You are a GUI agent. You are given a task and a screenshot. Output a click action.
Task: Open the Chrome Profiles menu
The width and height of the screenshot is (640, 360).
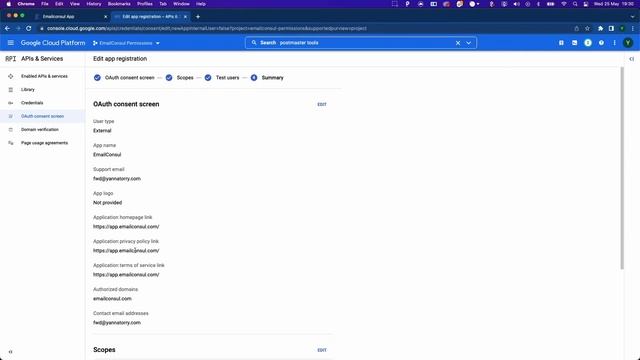pyautogui.click(x=144, y=4)
